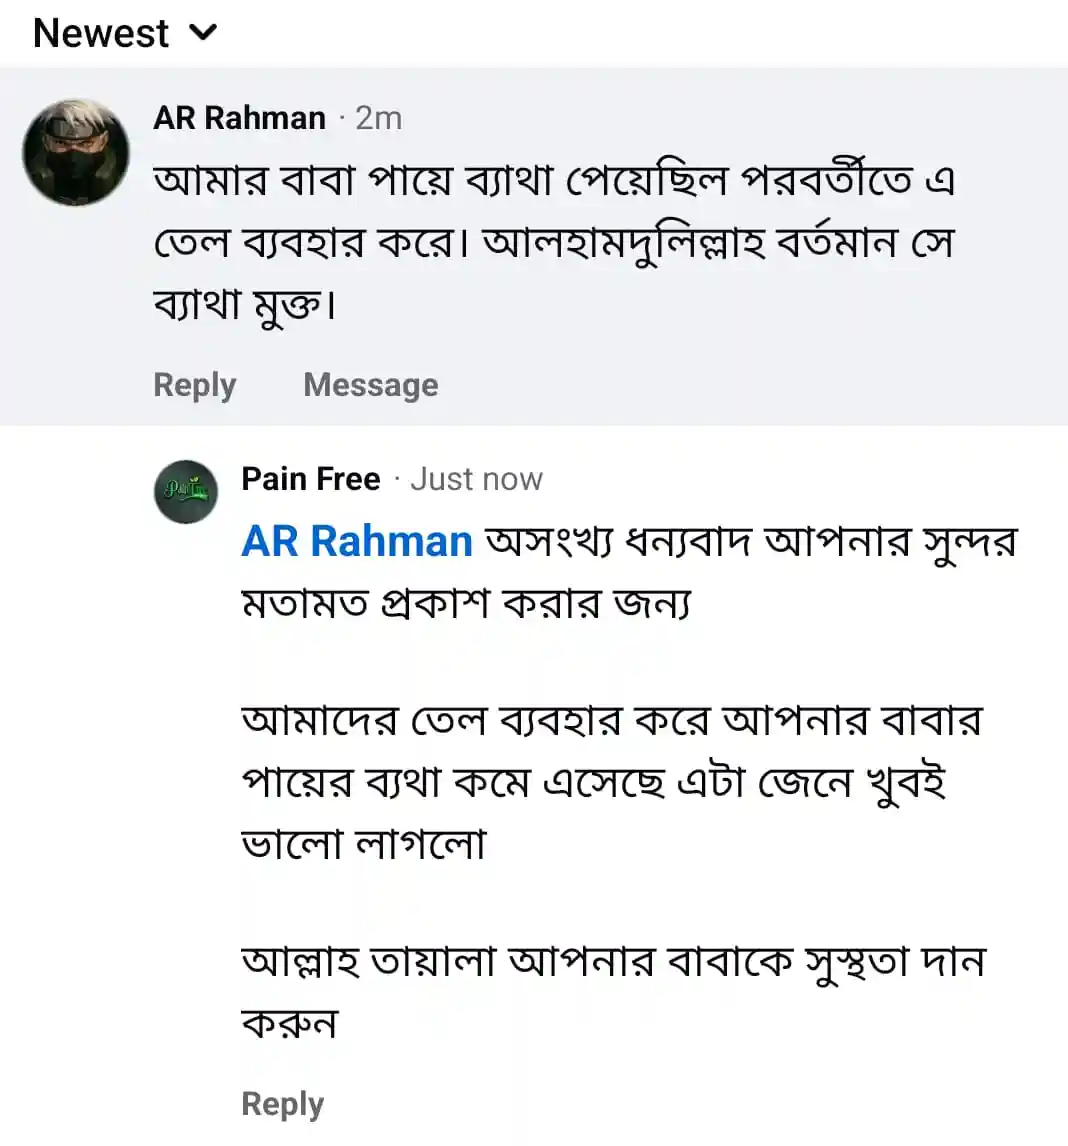Viewport: 1068px width, 1146px height.
Task: Click the ভালো লাগলো line in the reply
Action: tap(364, 843)
